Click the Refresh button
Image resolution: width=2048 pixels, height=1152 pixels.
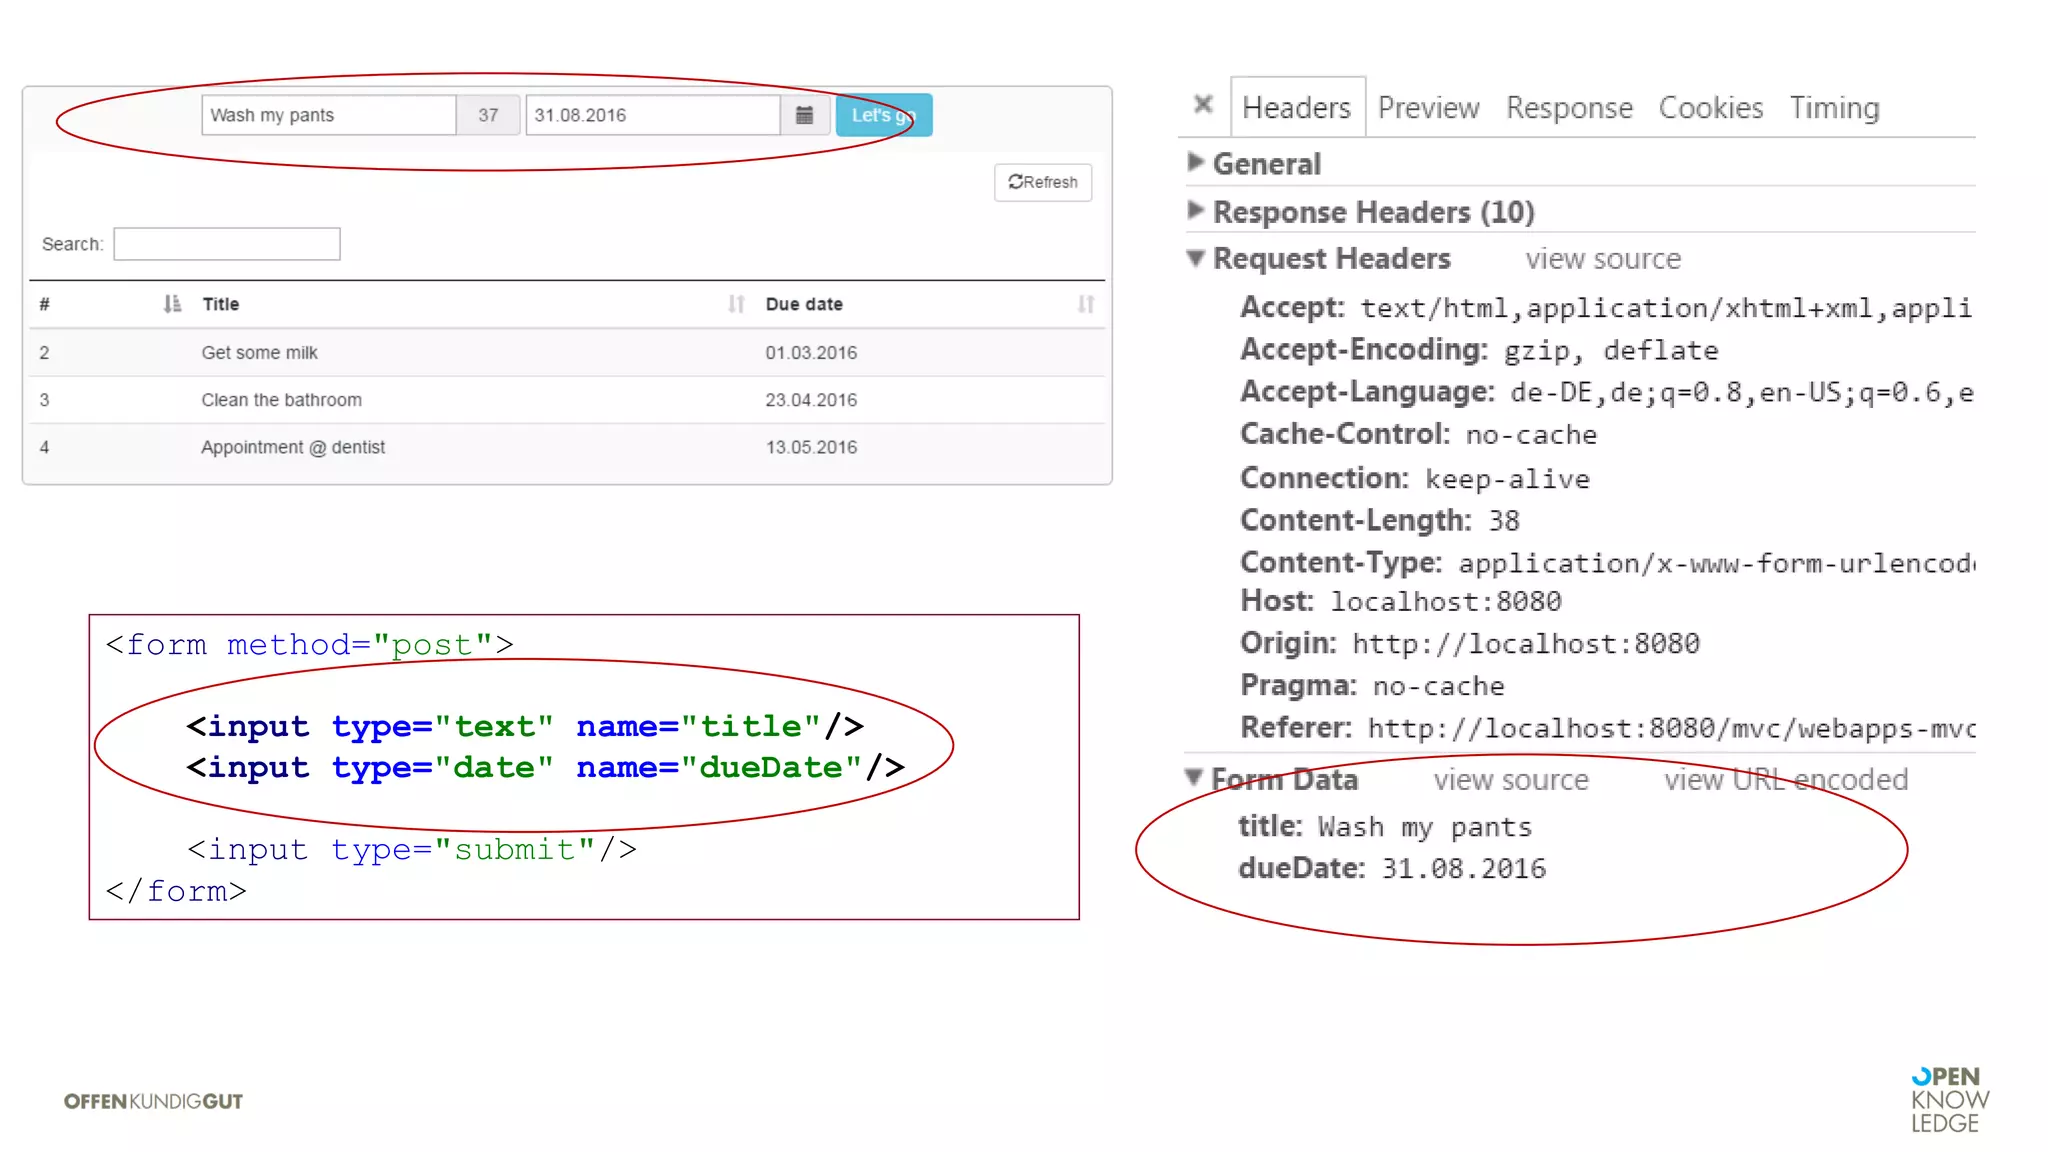pos(1043,182)
